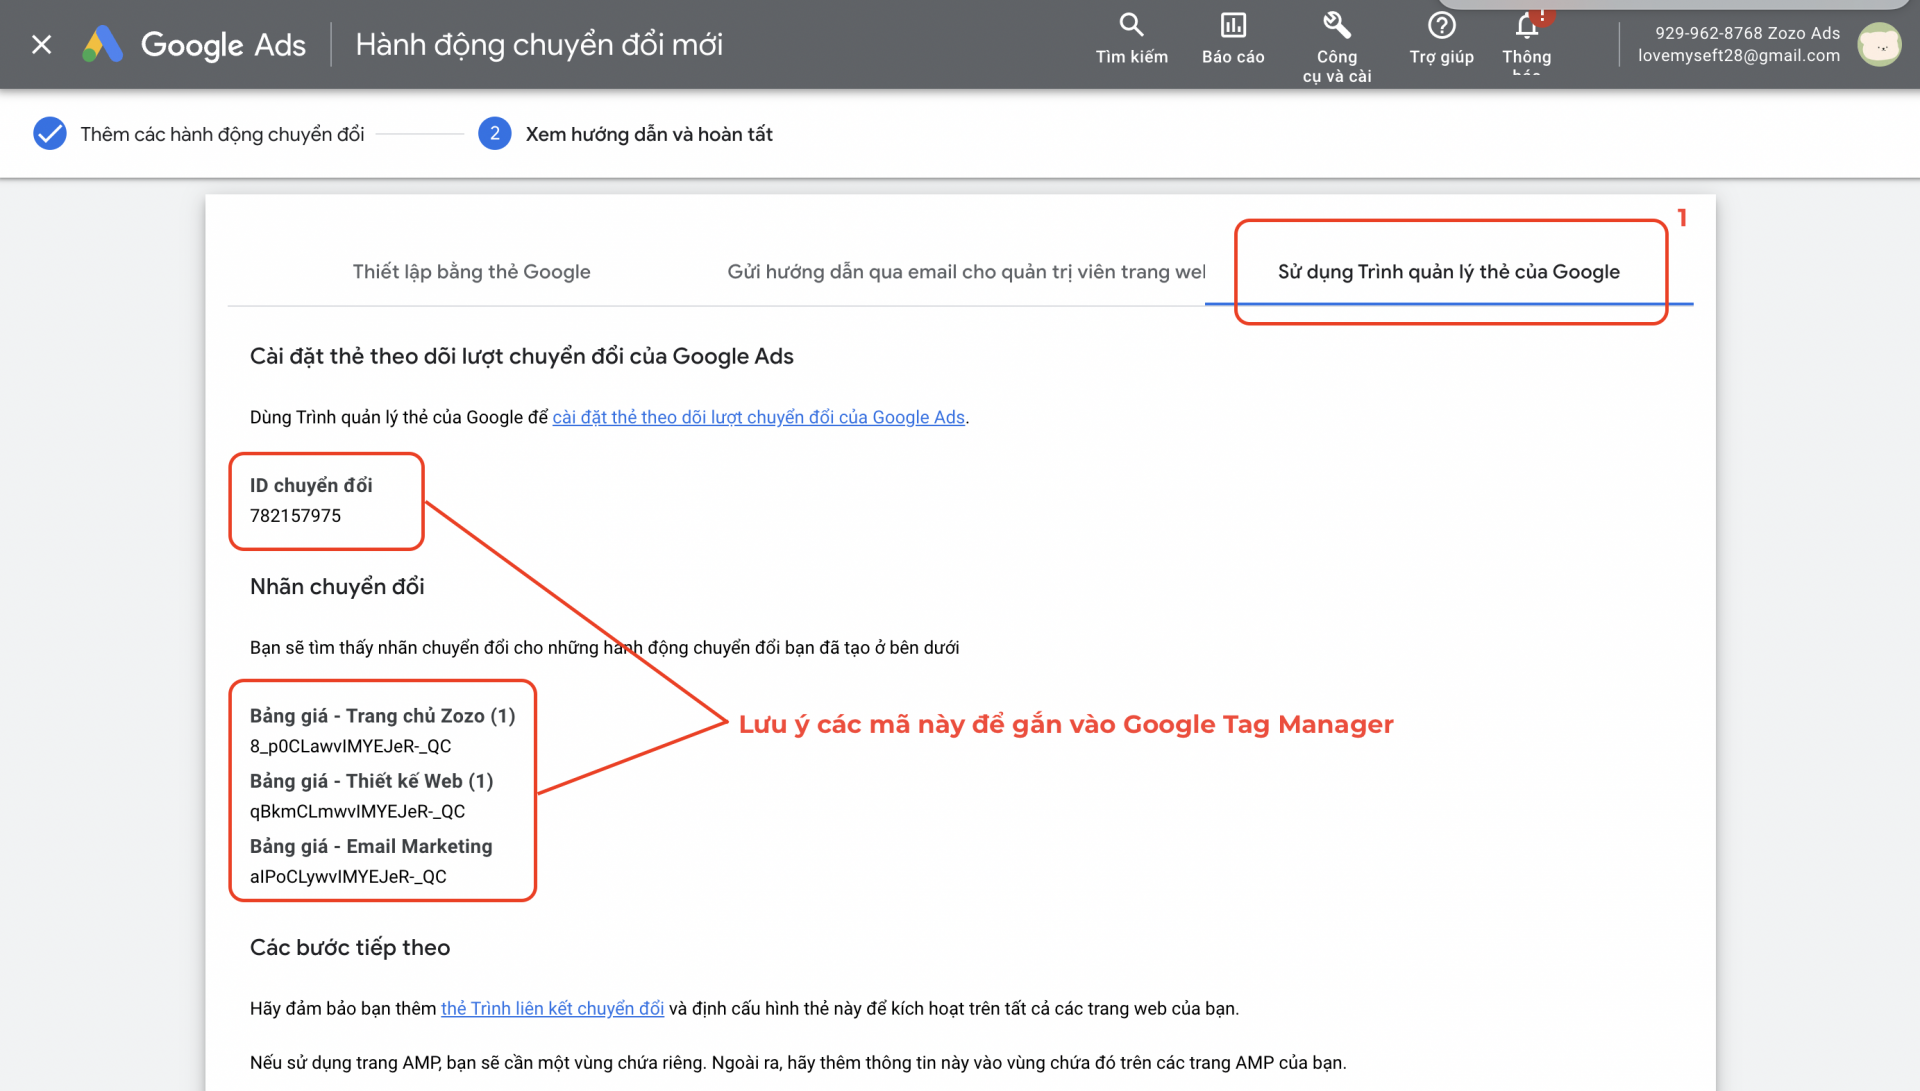This screenshot has height=1091, width=1920.
Task: Click the ID chuyển đổi heading
Action: point(311,485)
